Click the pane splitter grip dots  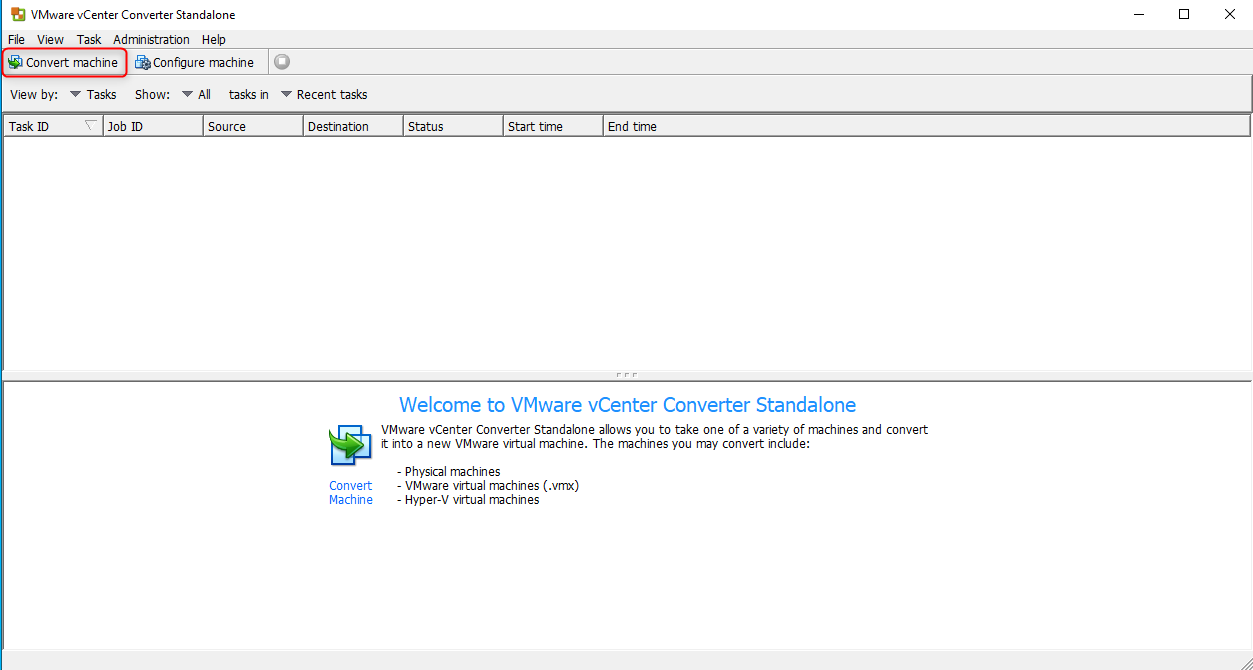[627, 375]
